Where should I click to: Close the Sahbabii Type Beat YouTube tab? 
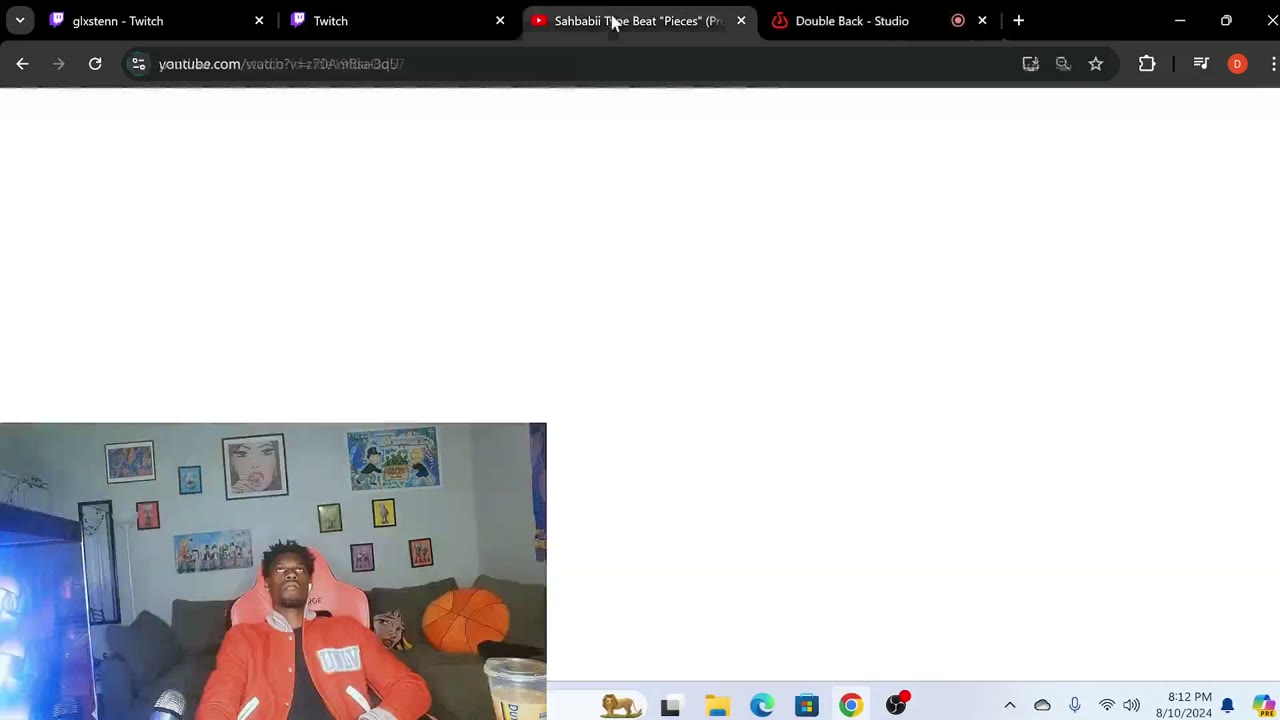pyautogui.click(x=741, y=20)
